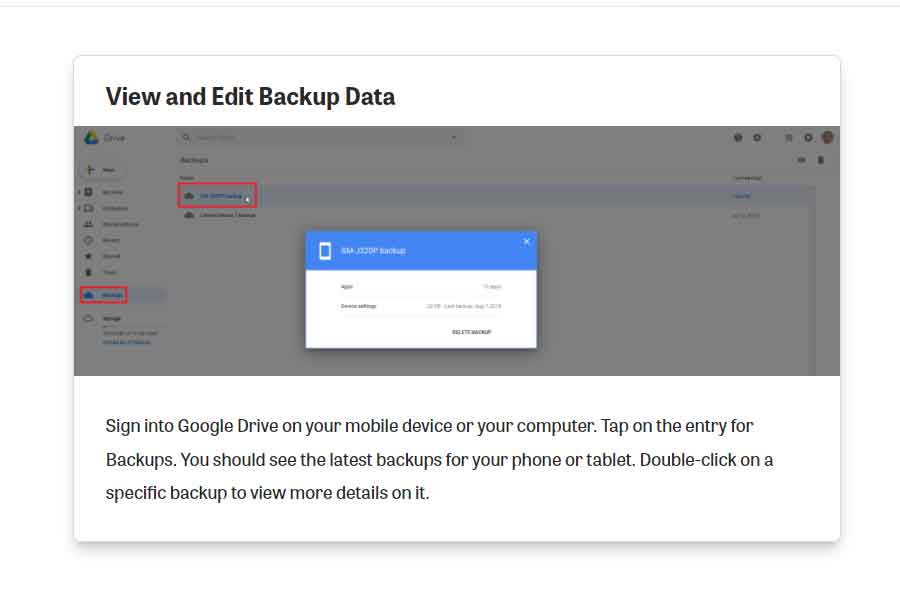The image size is (900, 600).
Task: Open My Drive in the sidebar
Action: 111,192
